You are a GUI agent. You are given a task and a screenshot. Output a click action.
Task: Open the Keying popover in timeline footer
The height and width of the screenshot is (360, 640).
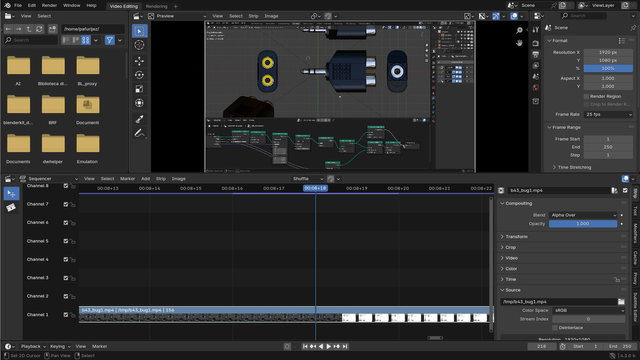pos(60,347)
